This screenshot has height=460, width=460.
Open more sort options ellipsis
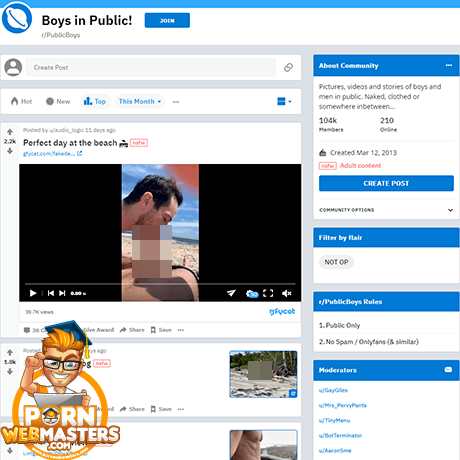pos(176,102)
